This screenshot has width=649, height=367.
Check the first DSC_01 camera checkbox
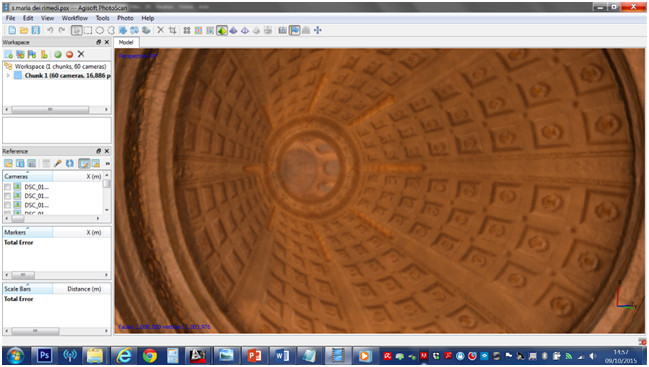click(7, 187)
